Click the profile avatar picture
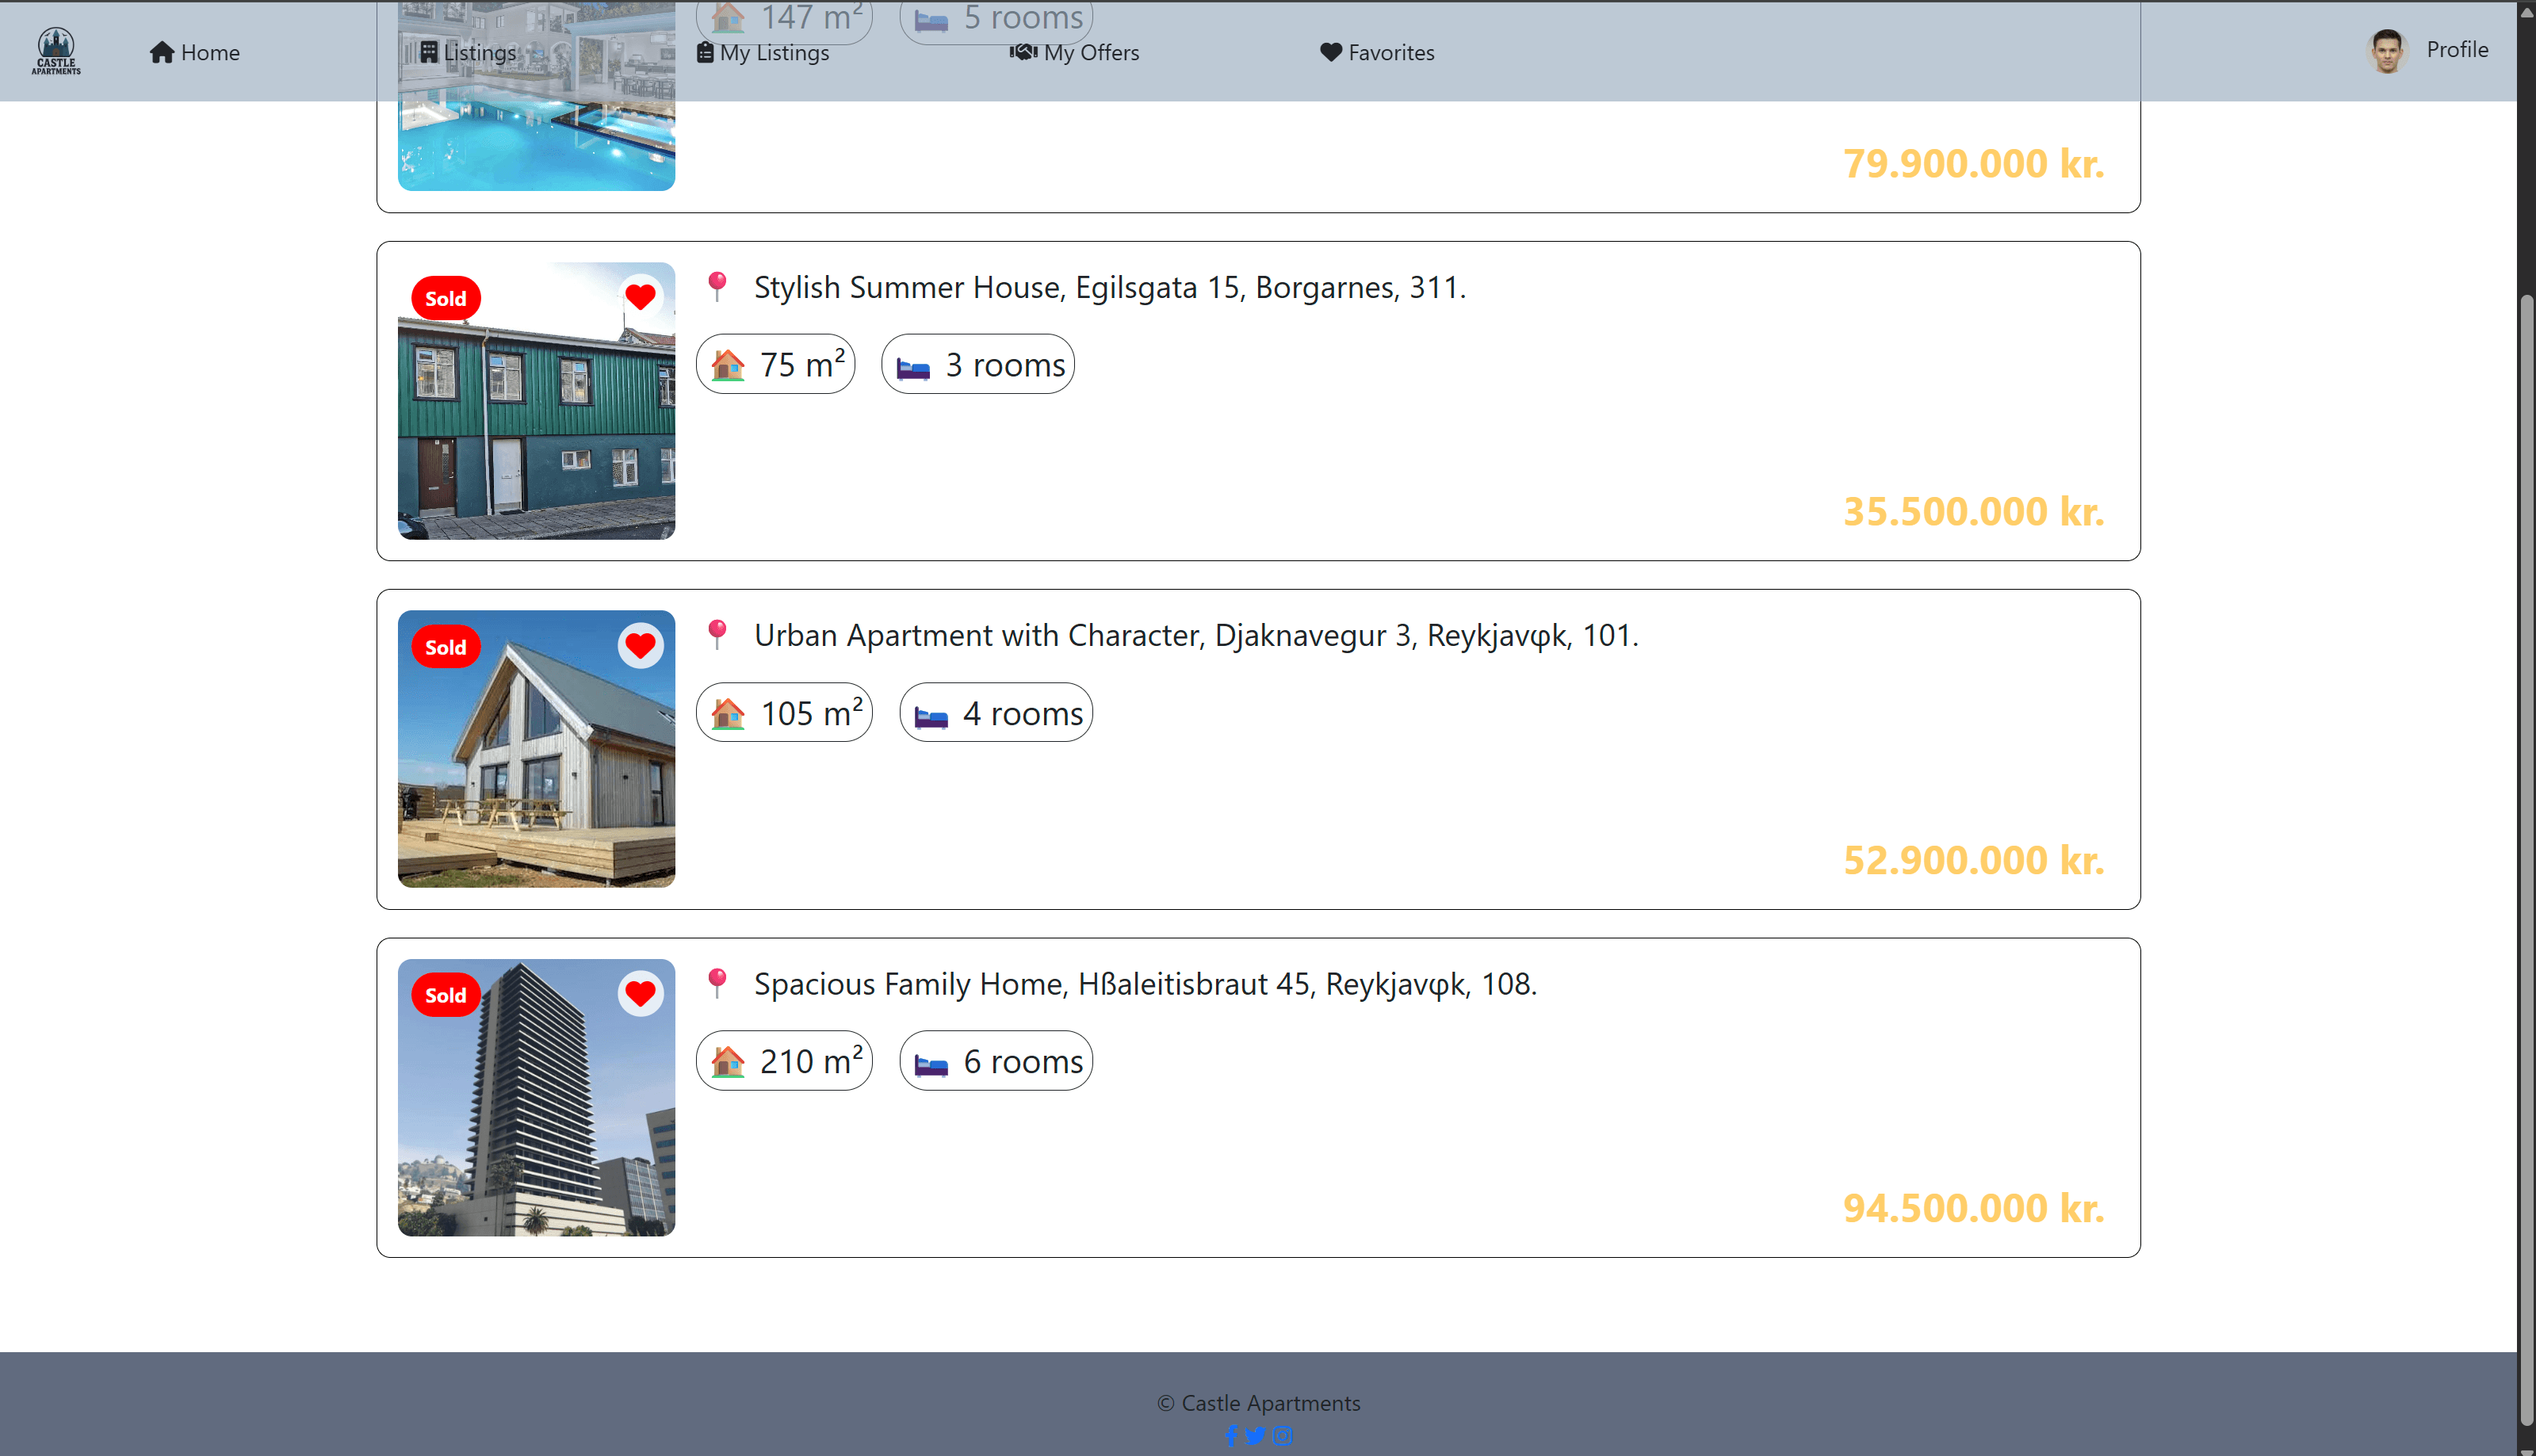The width and height of the screenshot is (2536, 1456). (x=2387, y=51)
